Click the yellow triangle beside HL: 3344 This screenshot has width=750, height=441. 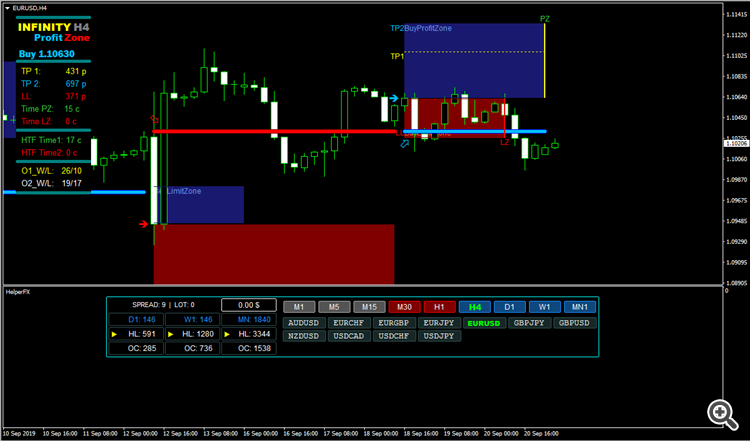(227, 334)
